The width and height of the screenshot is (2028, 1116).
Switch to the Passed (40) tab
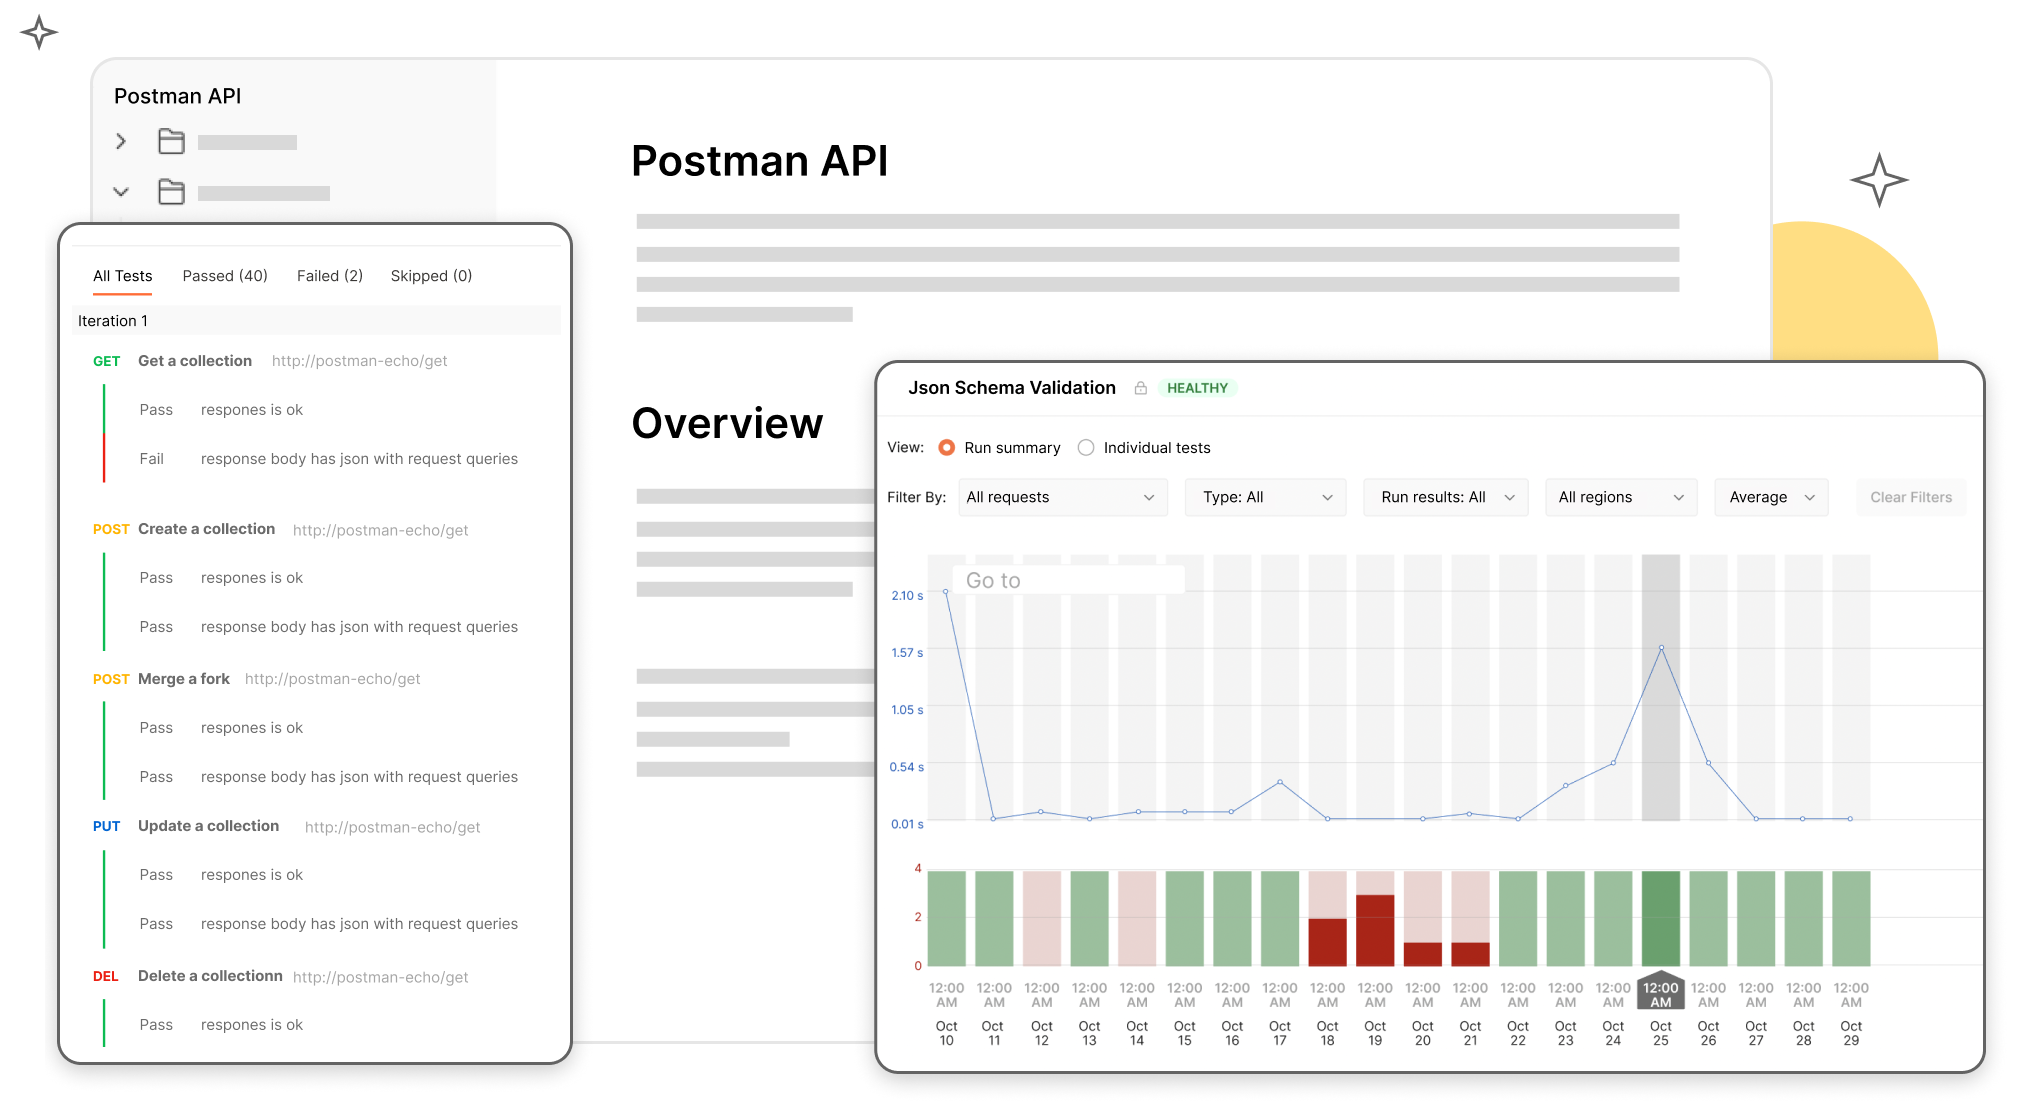225,276
